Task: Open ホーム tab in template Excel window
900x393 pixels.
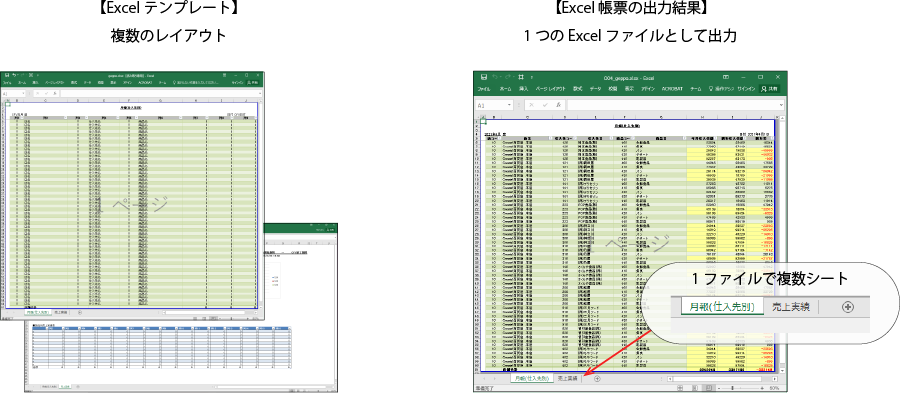Action: point(22,83)
